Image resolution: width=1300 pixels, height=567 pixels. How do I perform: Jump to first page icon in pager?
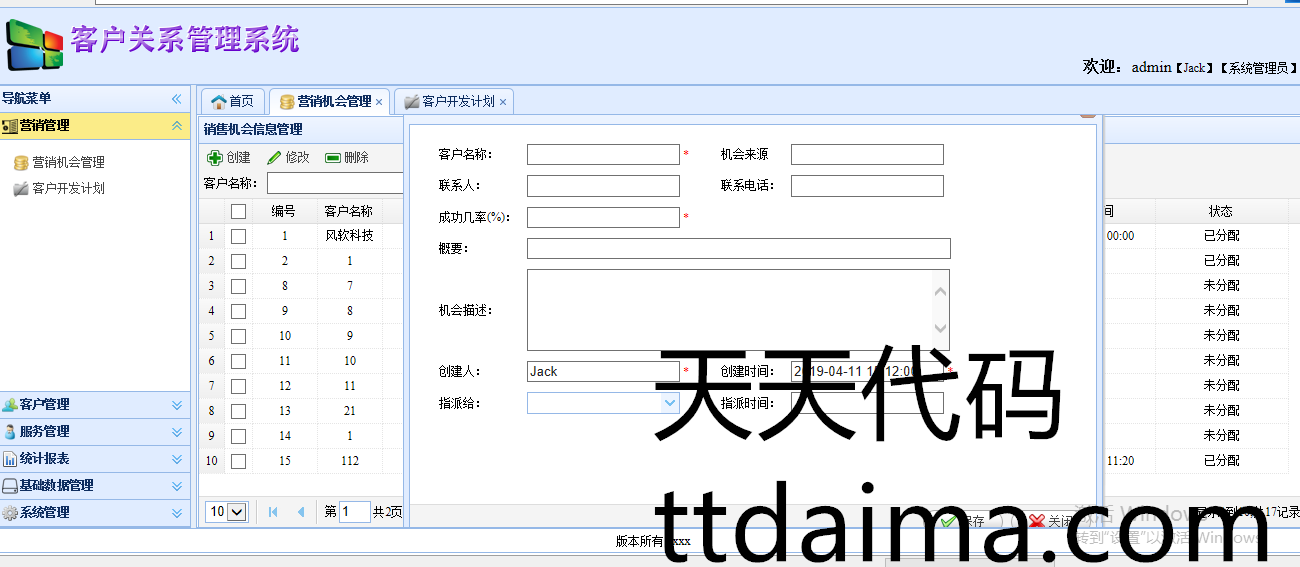(x=273, y=512)
